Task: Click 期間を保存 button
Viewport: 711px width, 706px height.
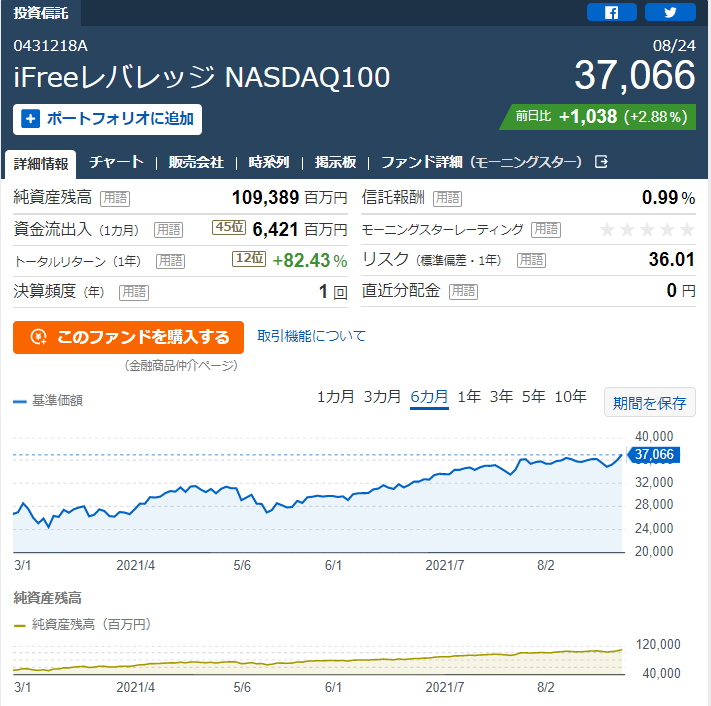Action: coord(649,402)
